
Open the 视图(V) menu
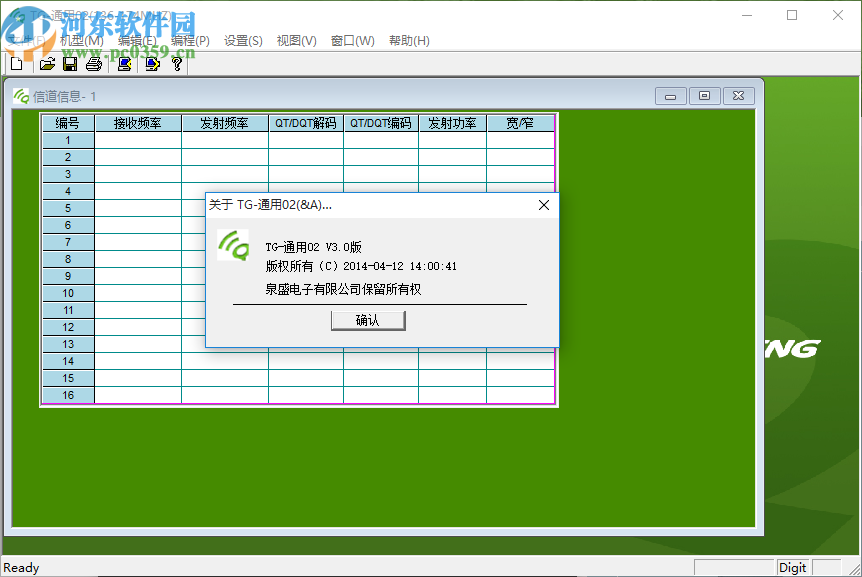[x=296, y=40]
